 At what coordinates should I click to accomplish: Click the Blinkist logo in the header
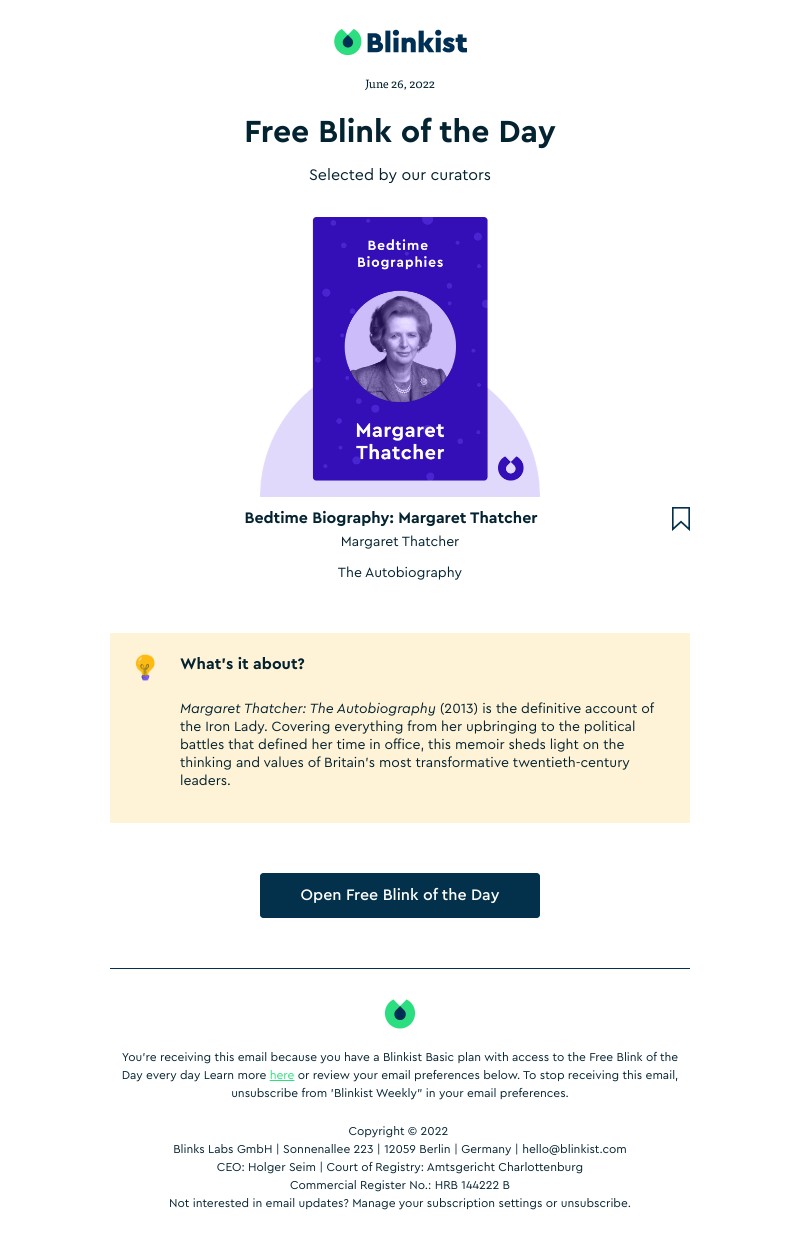[400, 42]
